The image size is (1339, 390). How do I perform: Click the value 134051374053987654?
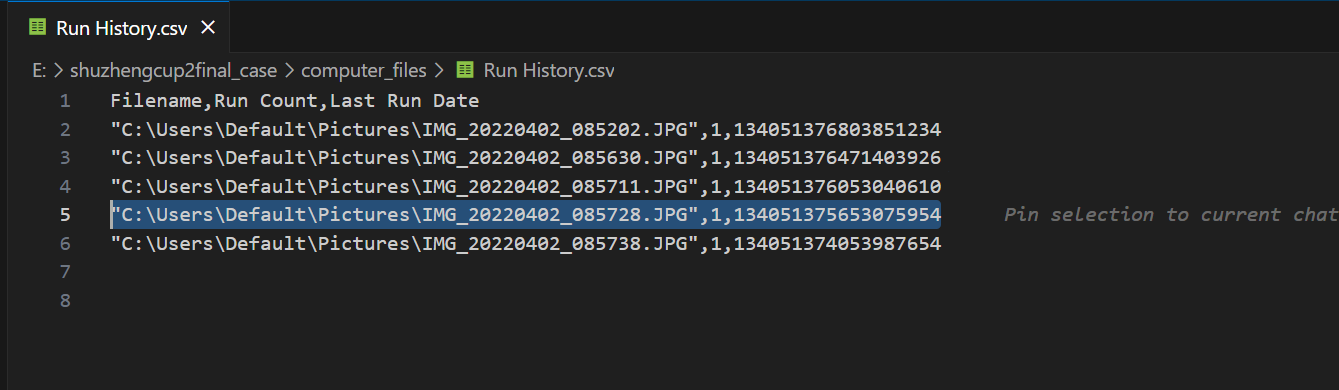point(837,243)
